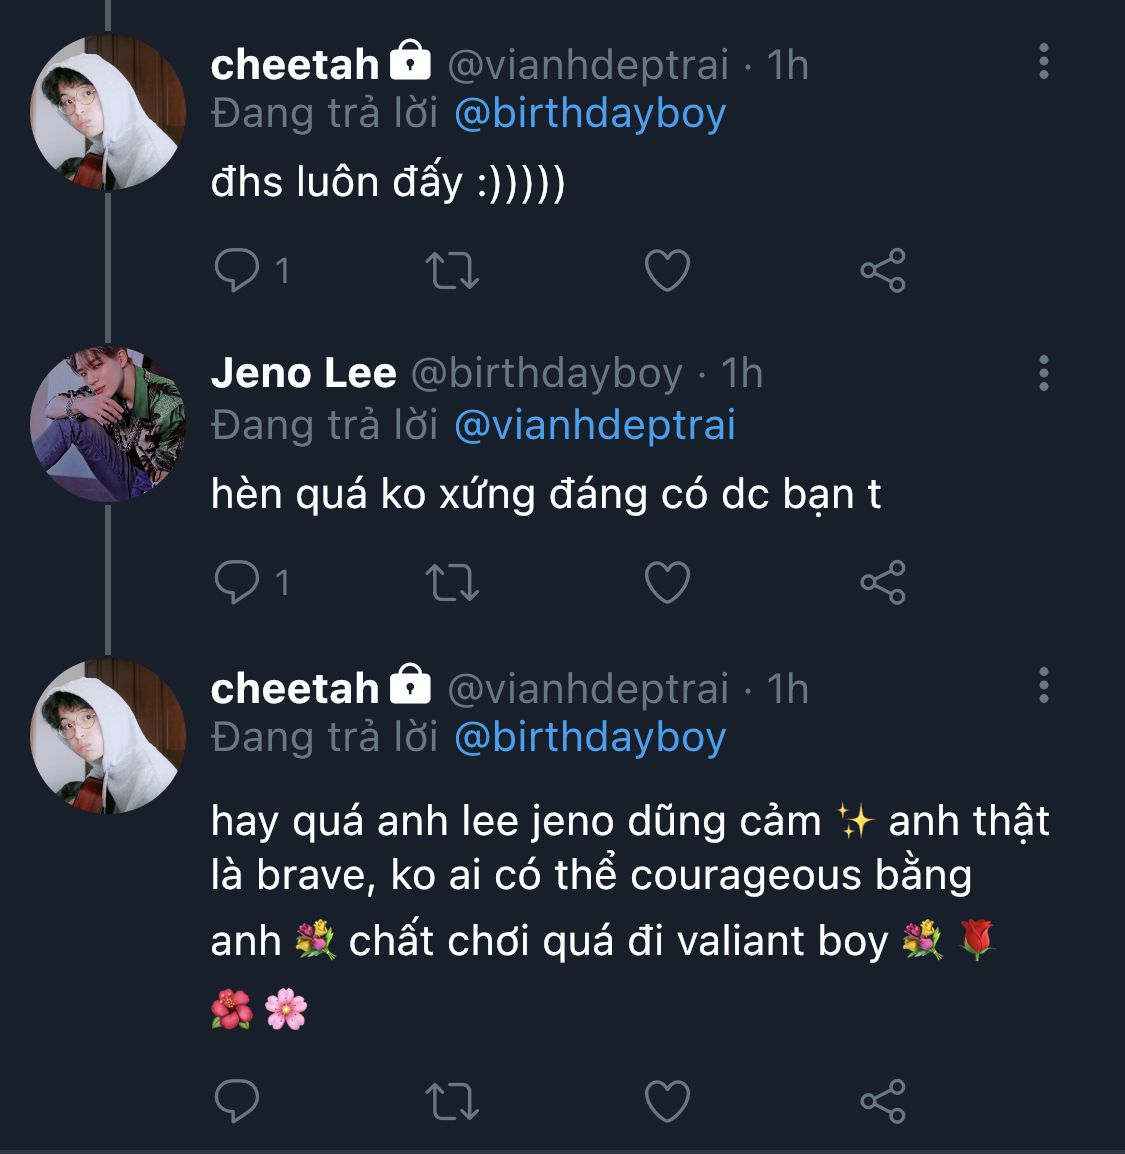The width and height of the screenshot is (1125, 1154).
Task: Open the @vianhdeptrai mention in Jeno Lee's reply
Action: pos(595,426)
